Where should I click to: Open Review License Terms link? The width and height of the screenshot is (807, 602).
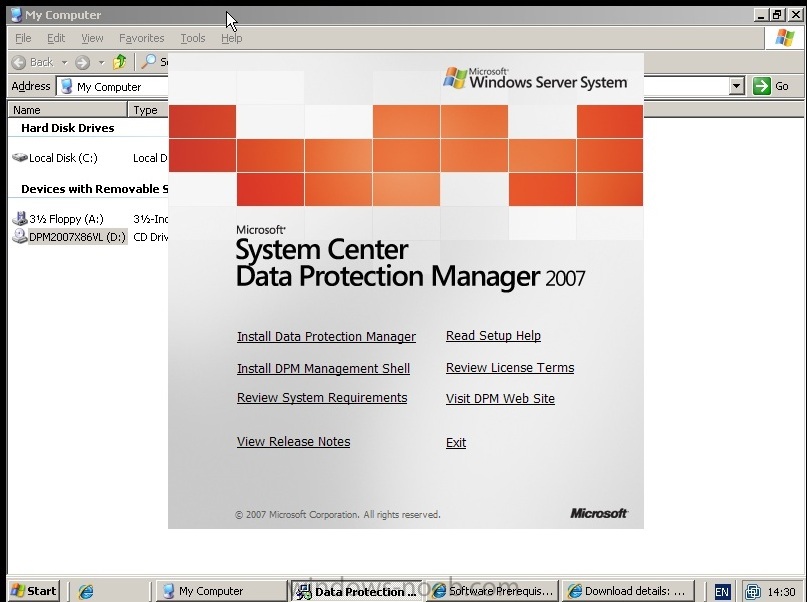pos(510,367)
